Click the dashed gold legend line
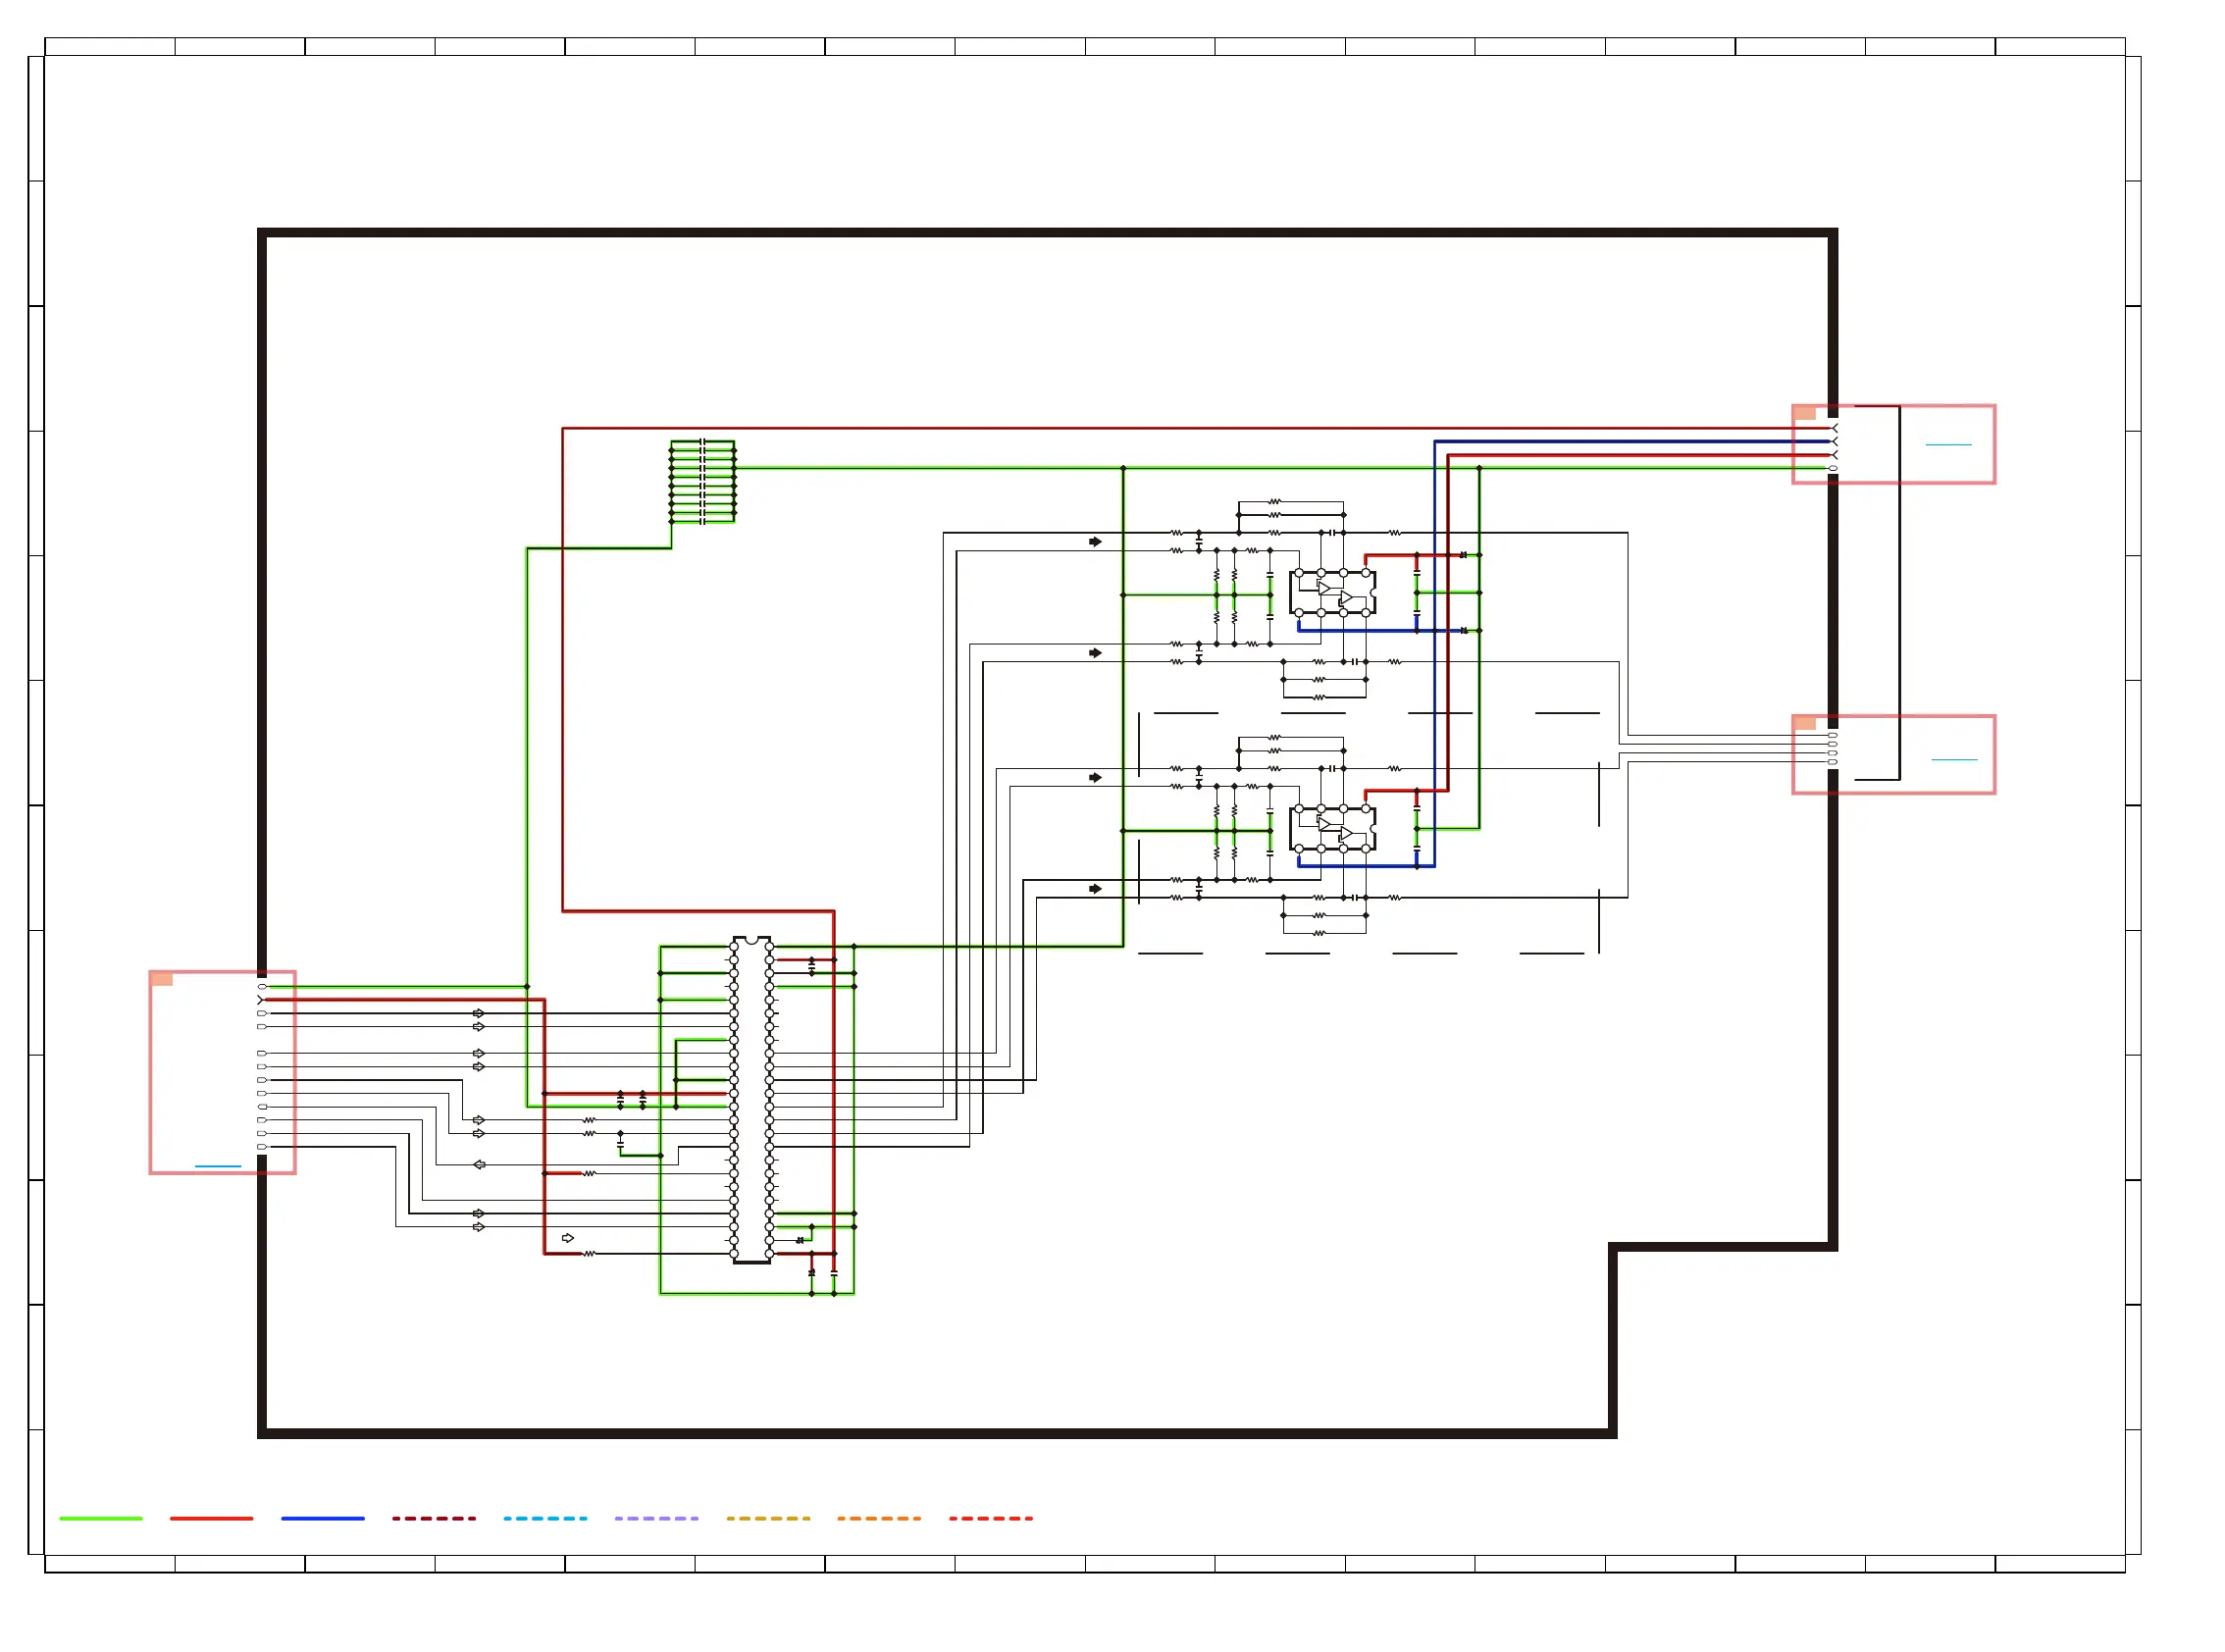Viewport: 2225px width, 1652px height. pos(768,1518)
